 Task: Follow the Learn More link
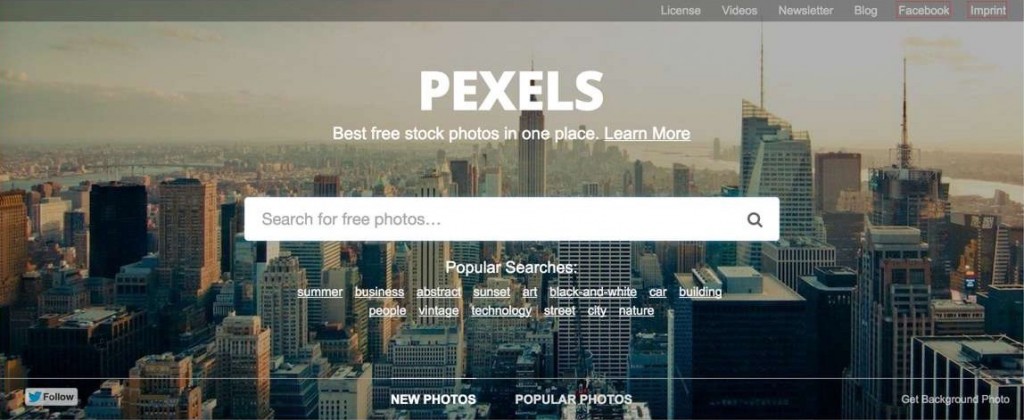click(647, 134)
